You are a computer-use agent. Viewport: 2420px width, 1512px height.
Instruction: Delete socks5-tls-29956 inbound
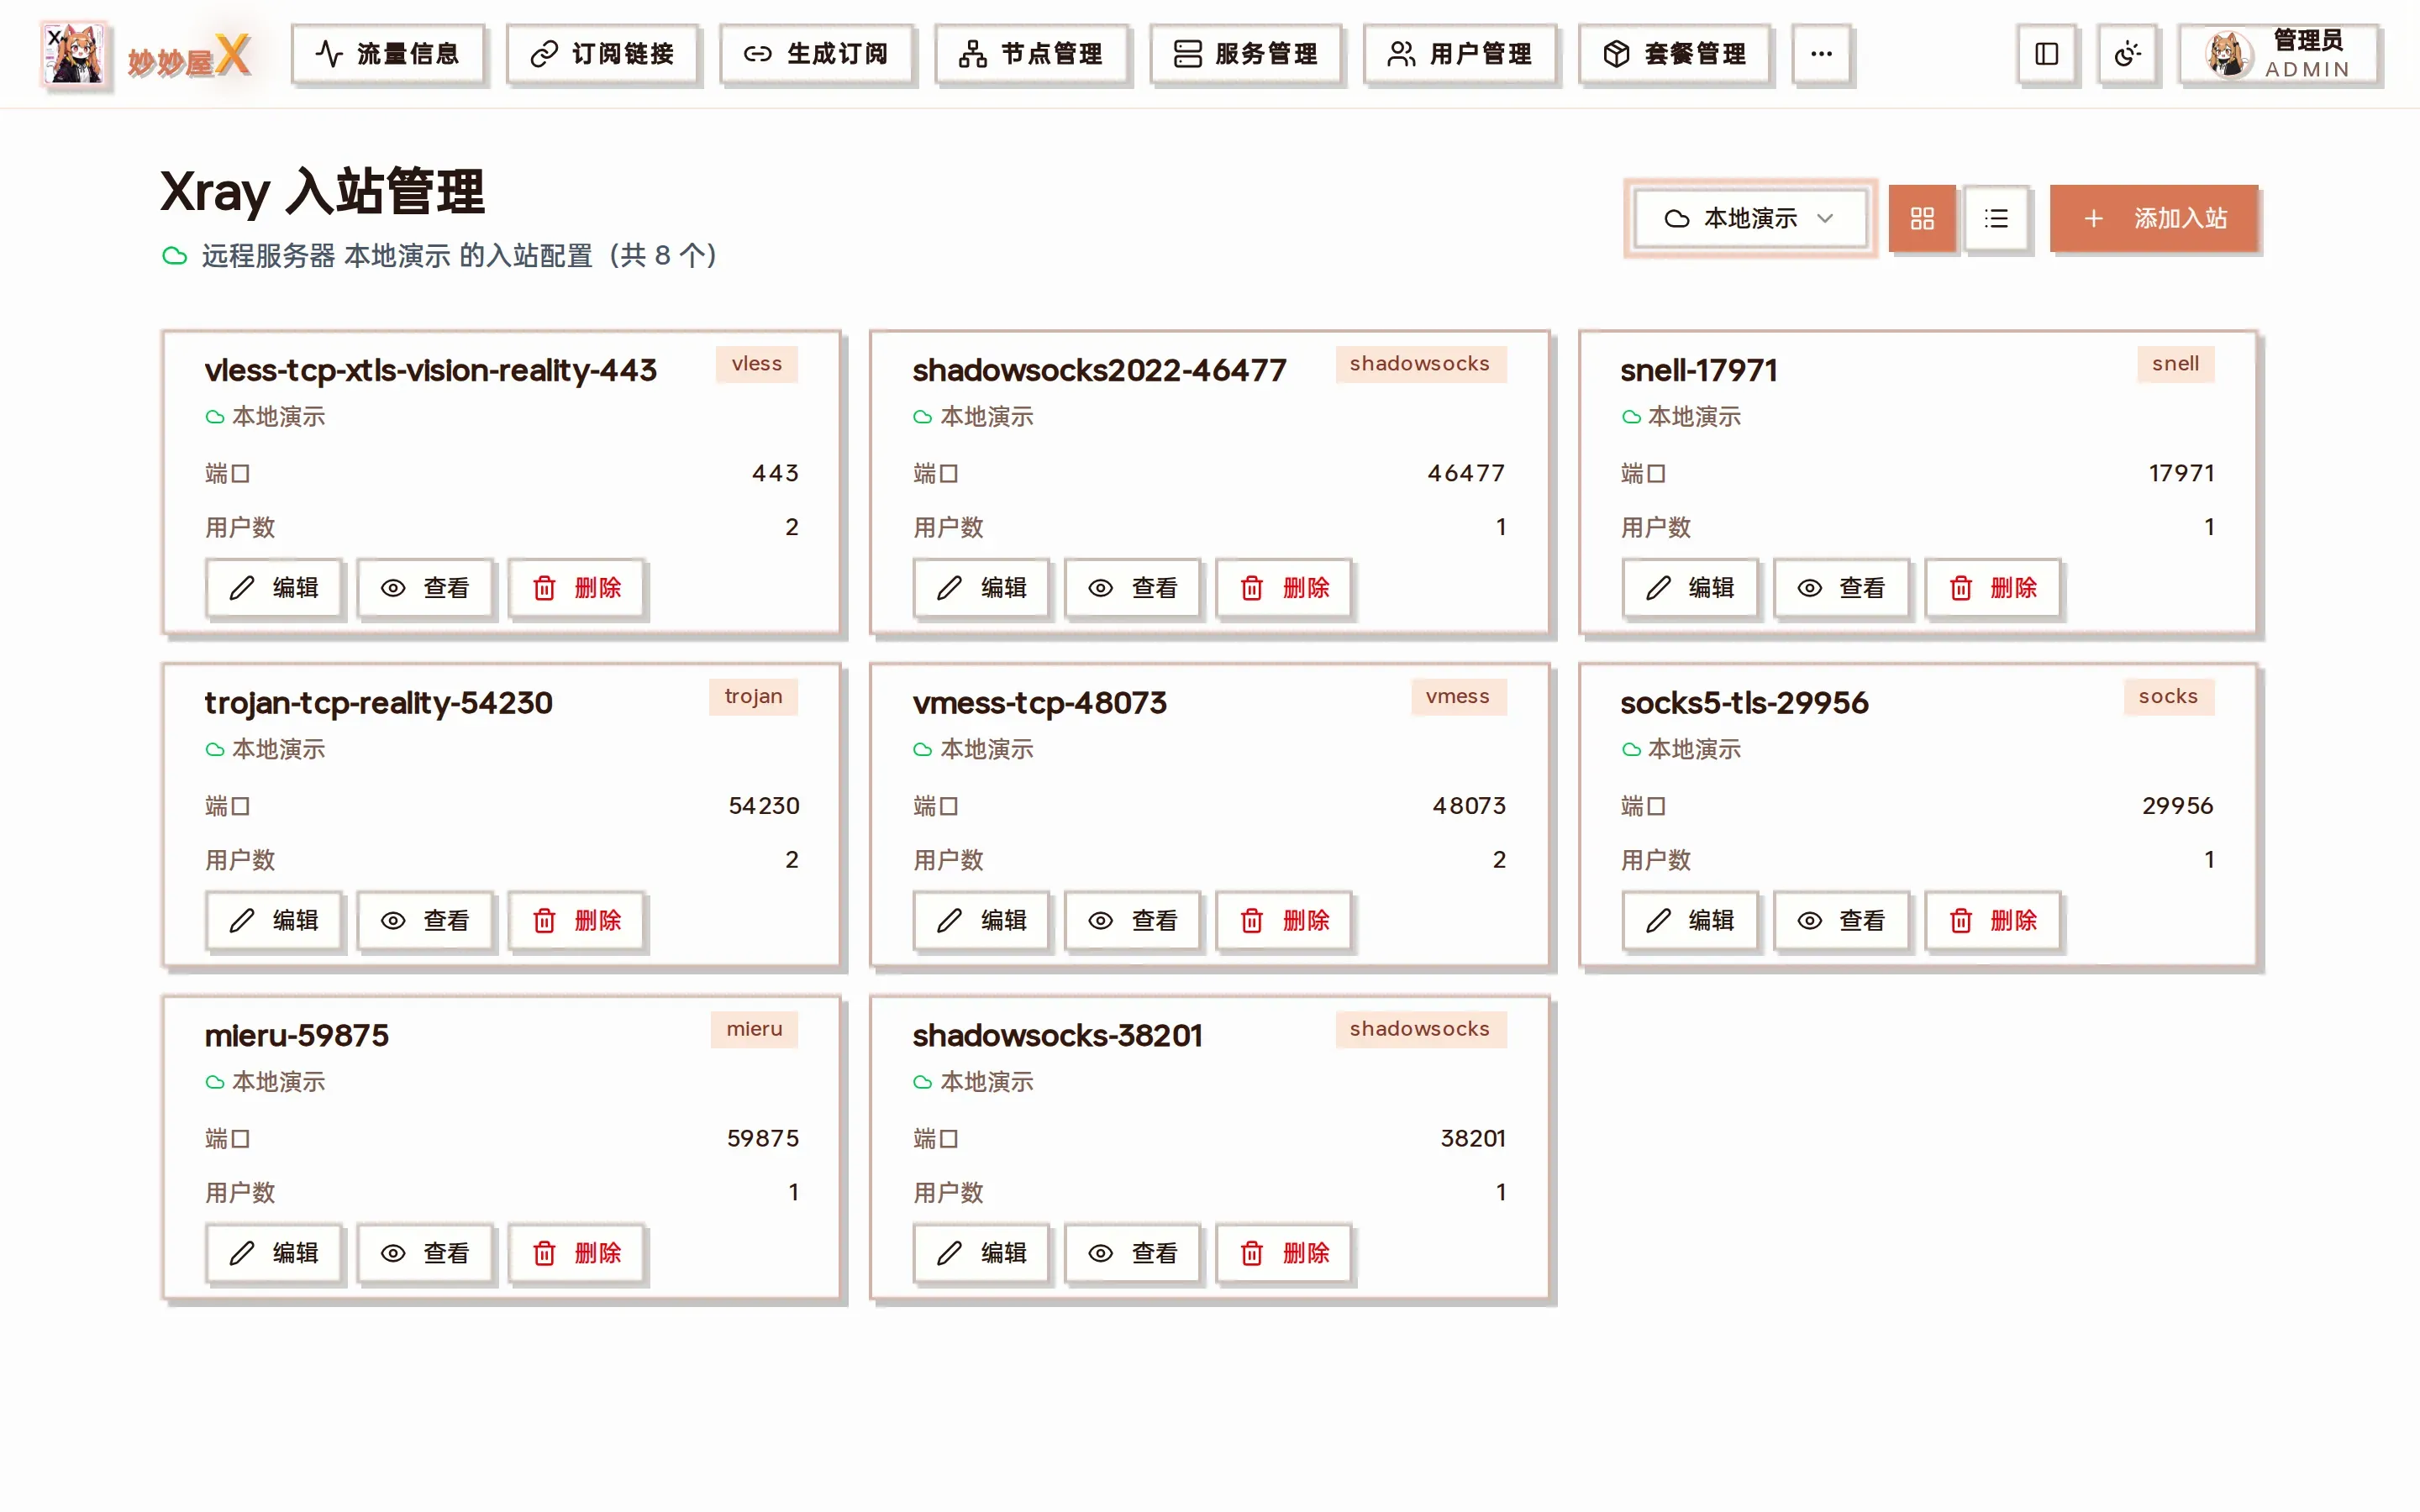[x=1992, y=920]
